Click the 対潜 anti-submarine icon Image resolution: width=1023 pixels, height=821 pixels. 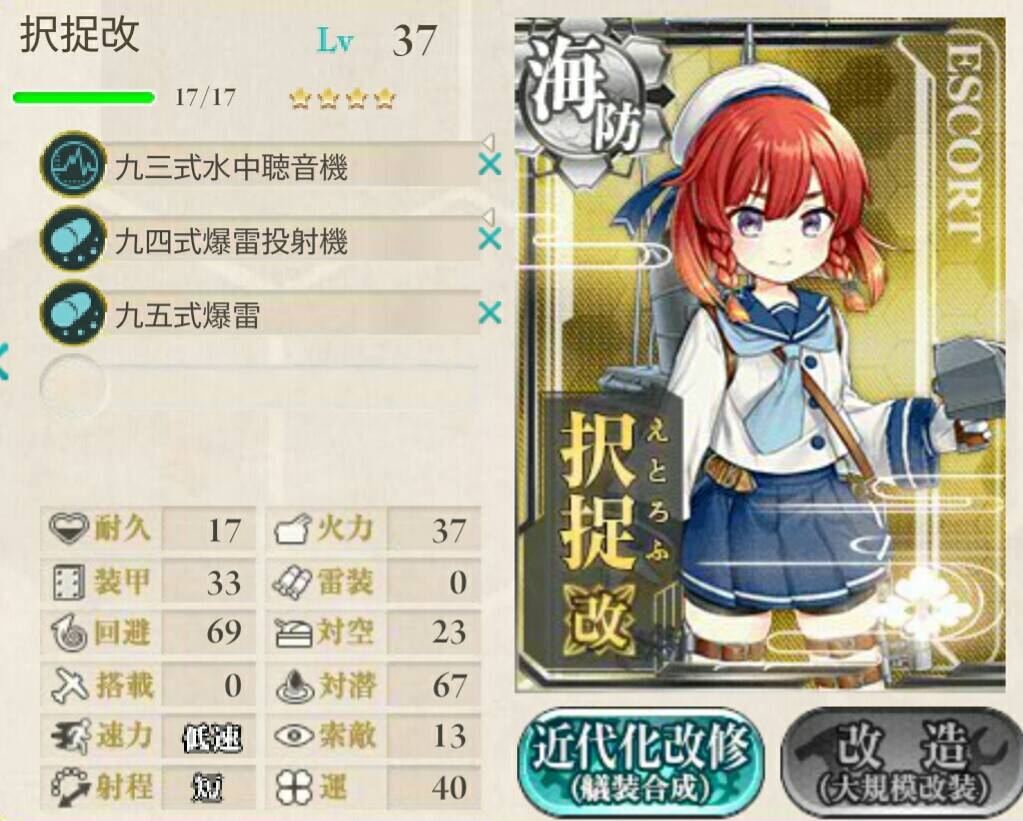(x=295, y=686)
